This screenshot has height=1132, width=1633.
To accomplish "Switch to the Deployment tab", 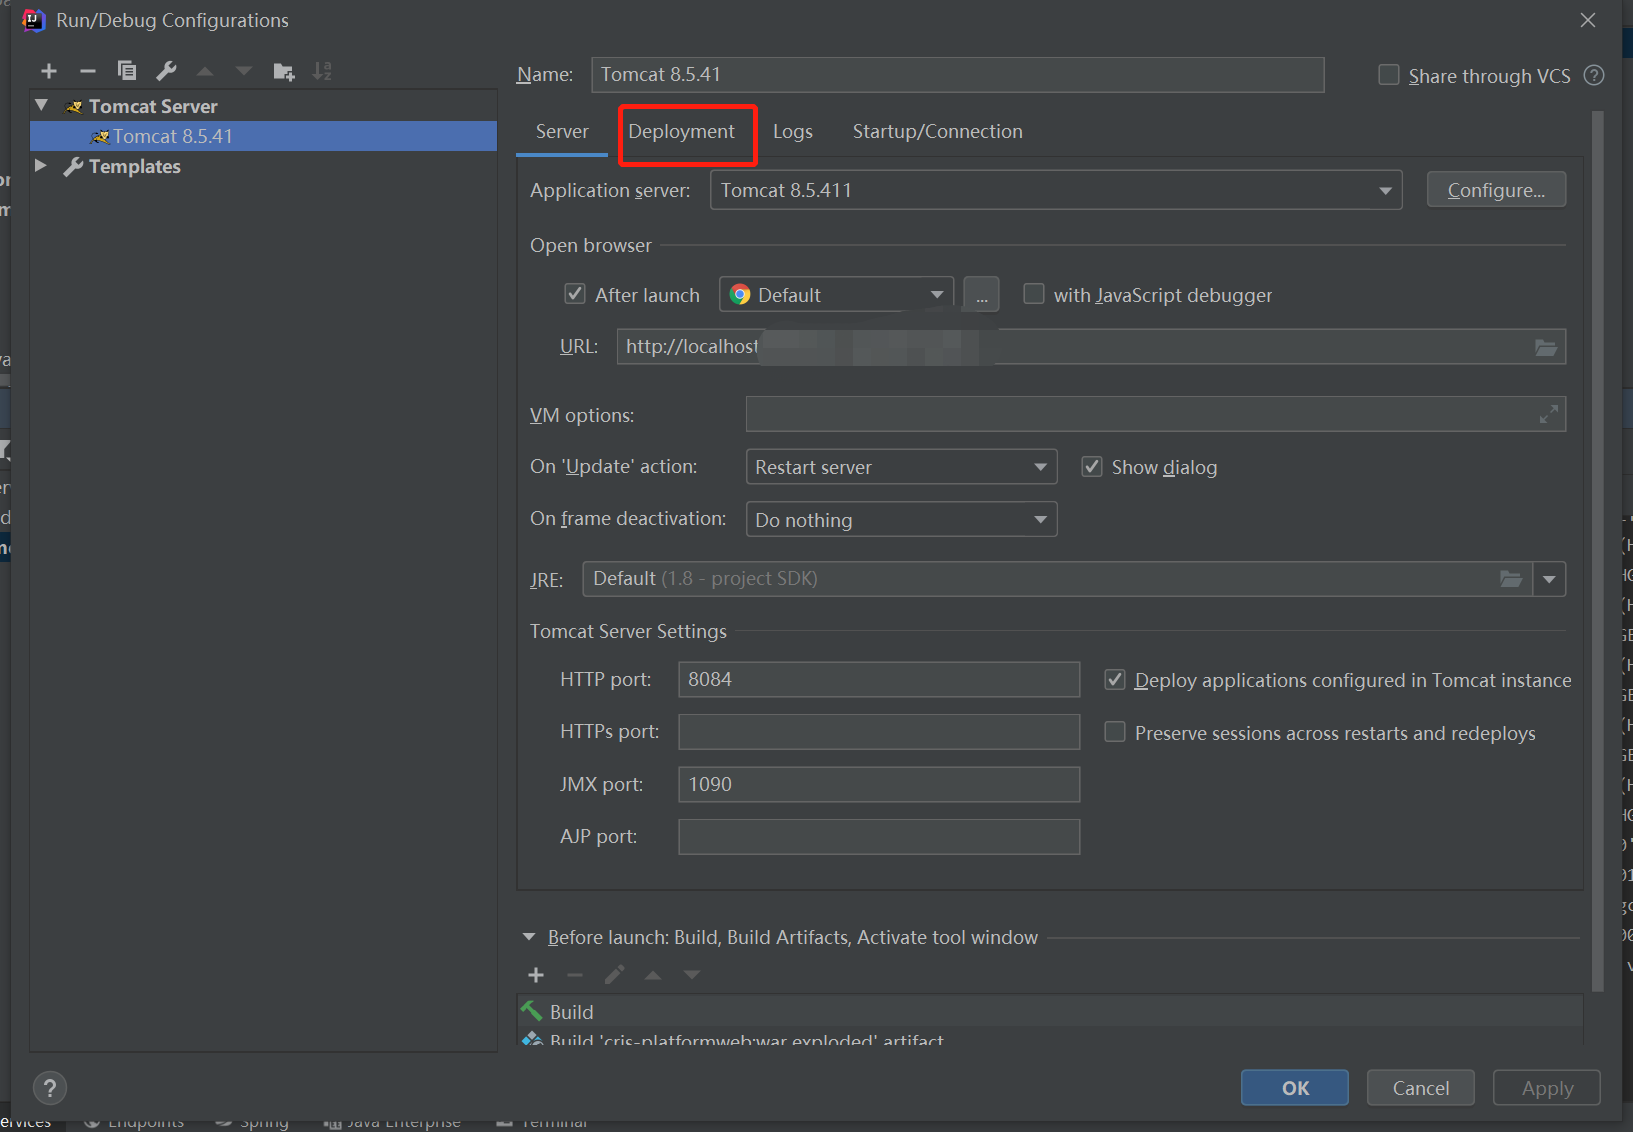I will (681, 132).
